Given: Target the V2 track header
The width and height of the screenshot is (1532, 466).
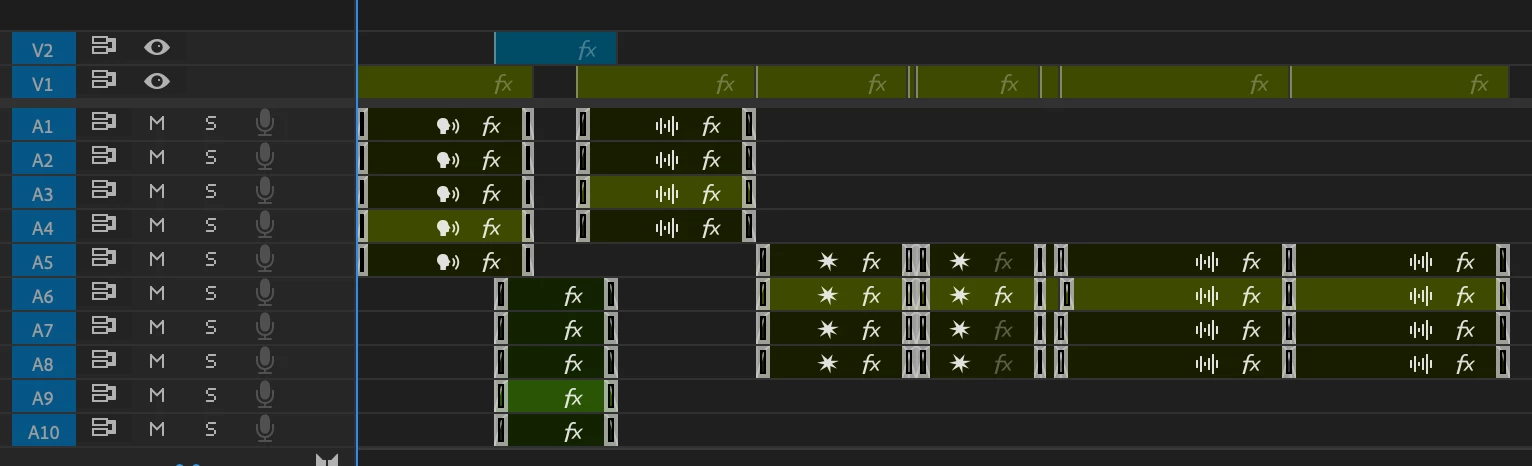Looking at the screenshot, I should coord(43,48).
